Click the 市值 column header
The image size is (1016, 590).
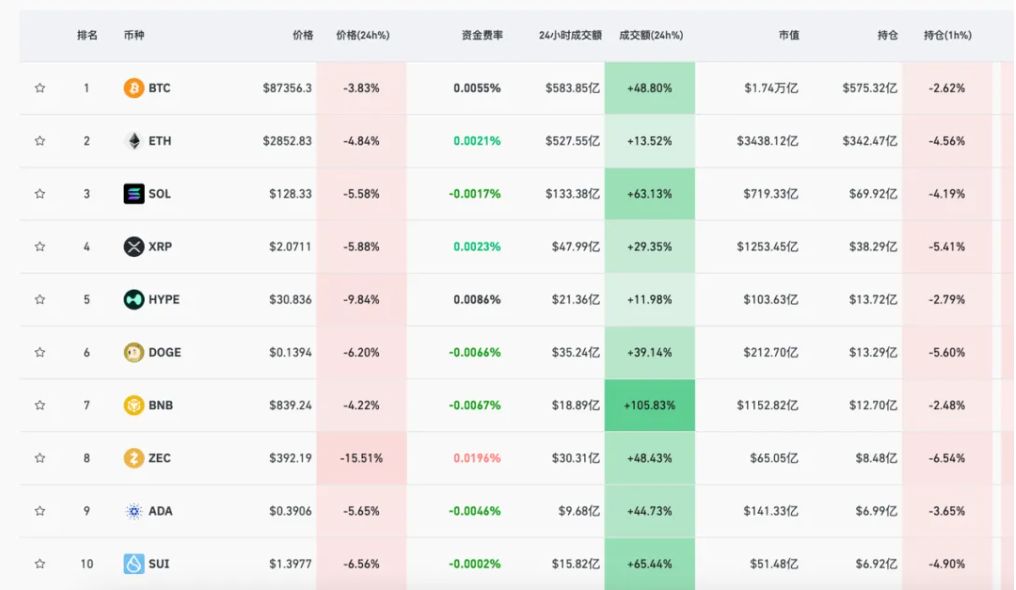[791, 34]
